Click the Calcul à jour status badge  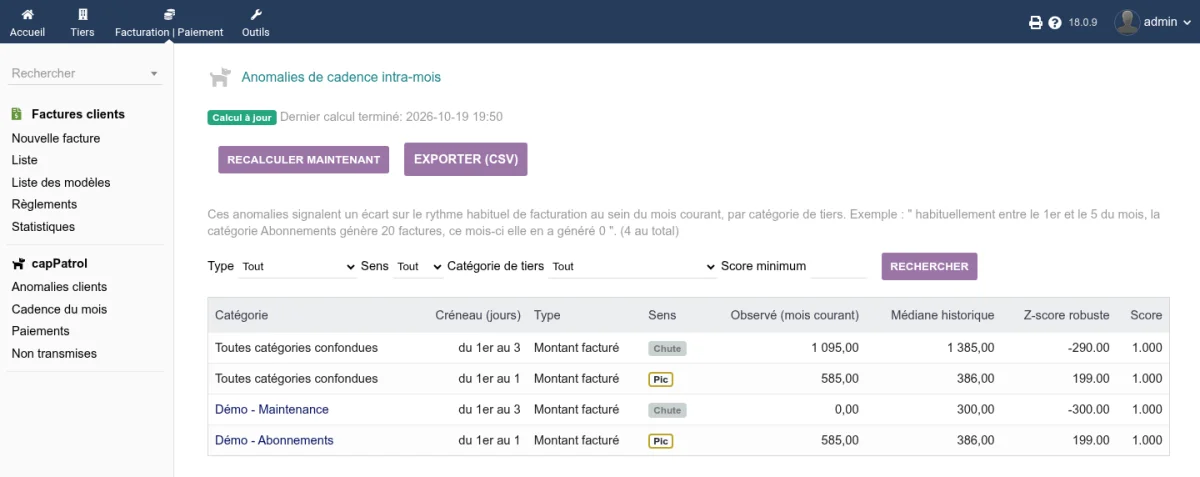tap(242, 117)
